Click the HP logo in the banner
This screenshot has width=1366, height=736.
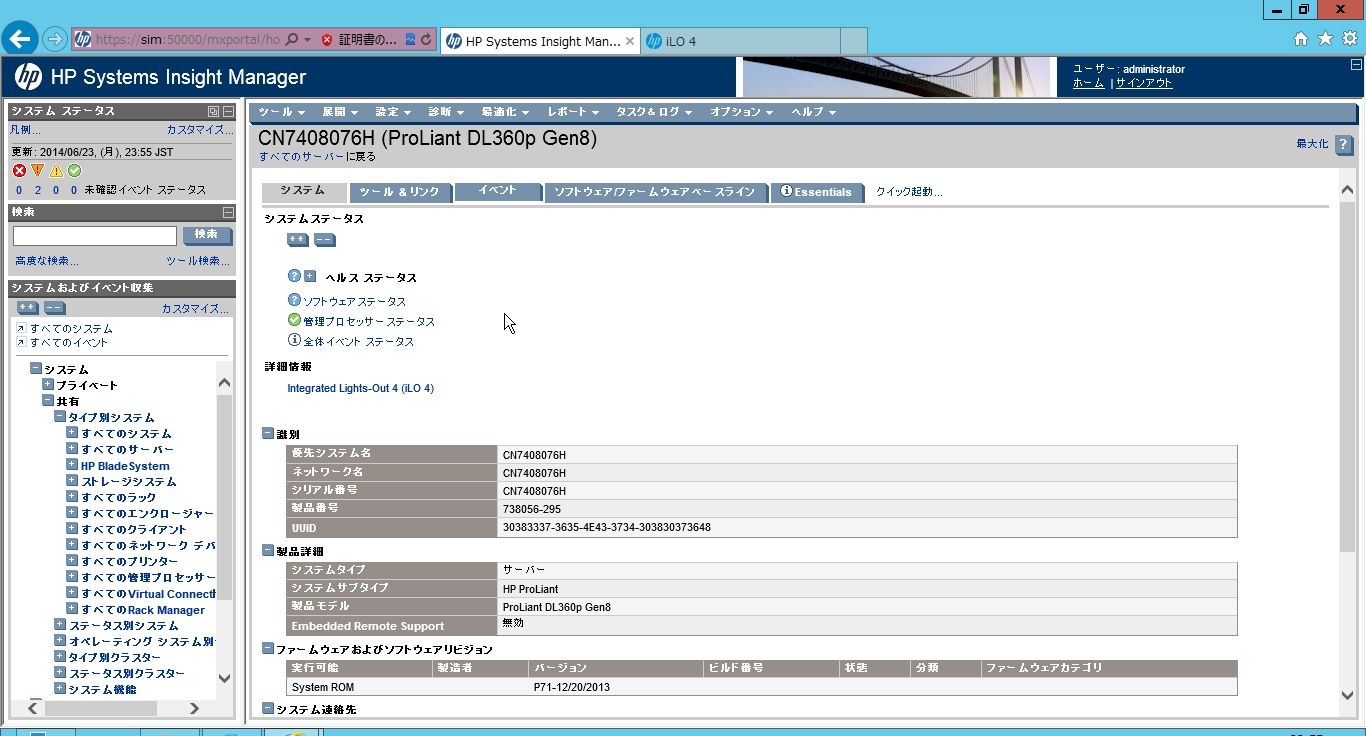tap(28, 77)
